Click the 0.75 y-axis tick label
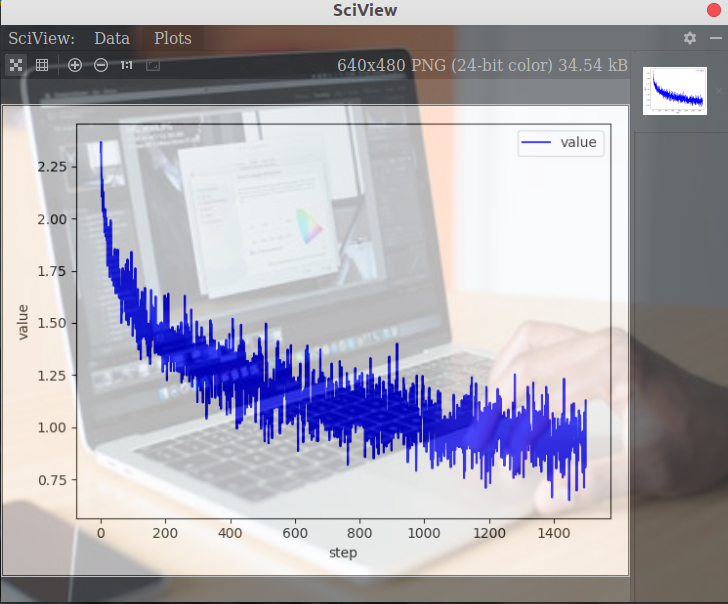 52,480
